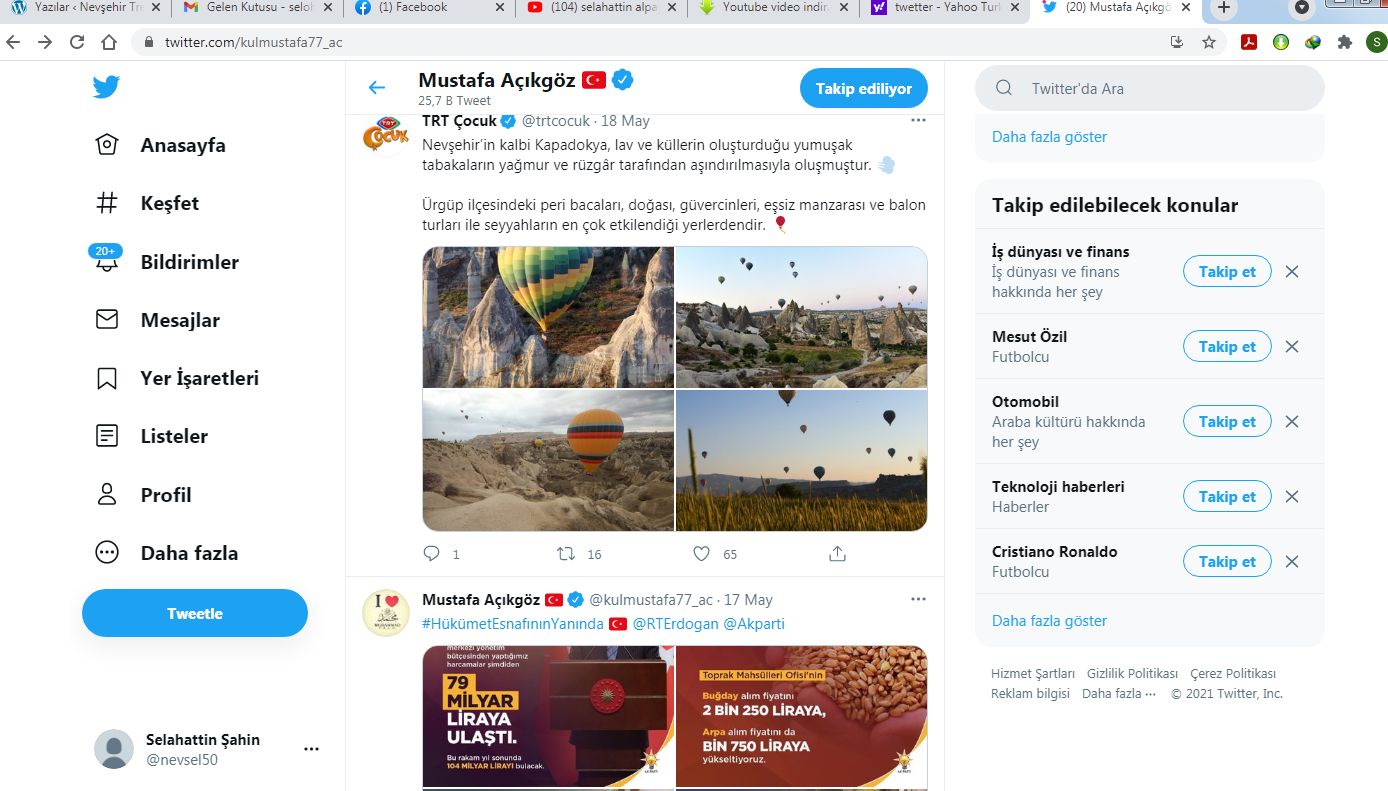Open sunset balloons photo
Viewport: 1388px width, 791px height.
click(801, 460)
